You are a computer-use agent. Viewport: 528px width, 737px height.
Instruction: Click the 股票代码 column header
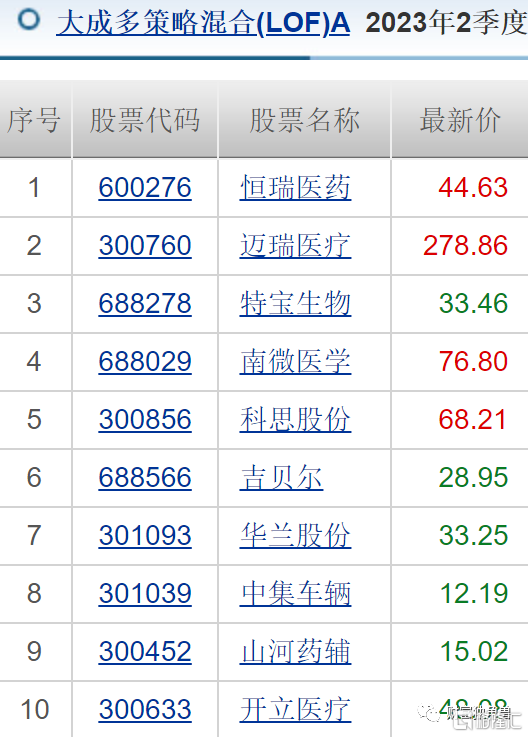click(x=145, y=120)
